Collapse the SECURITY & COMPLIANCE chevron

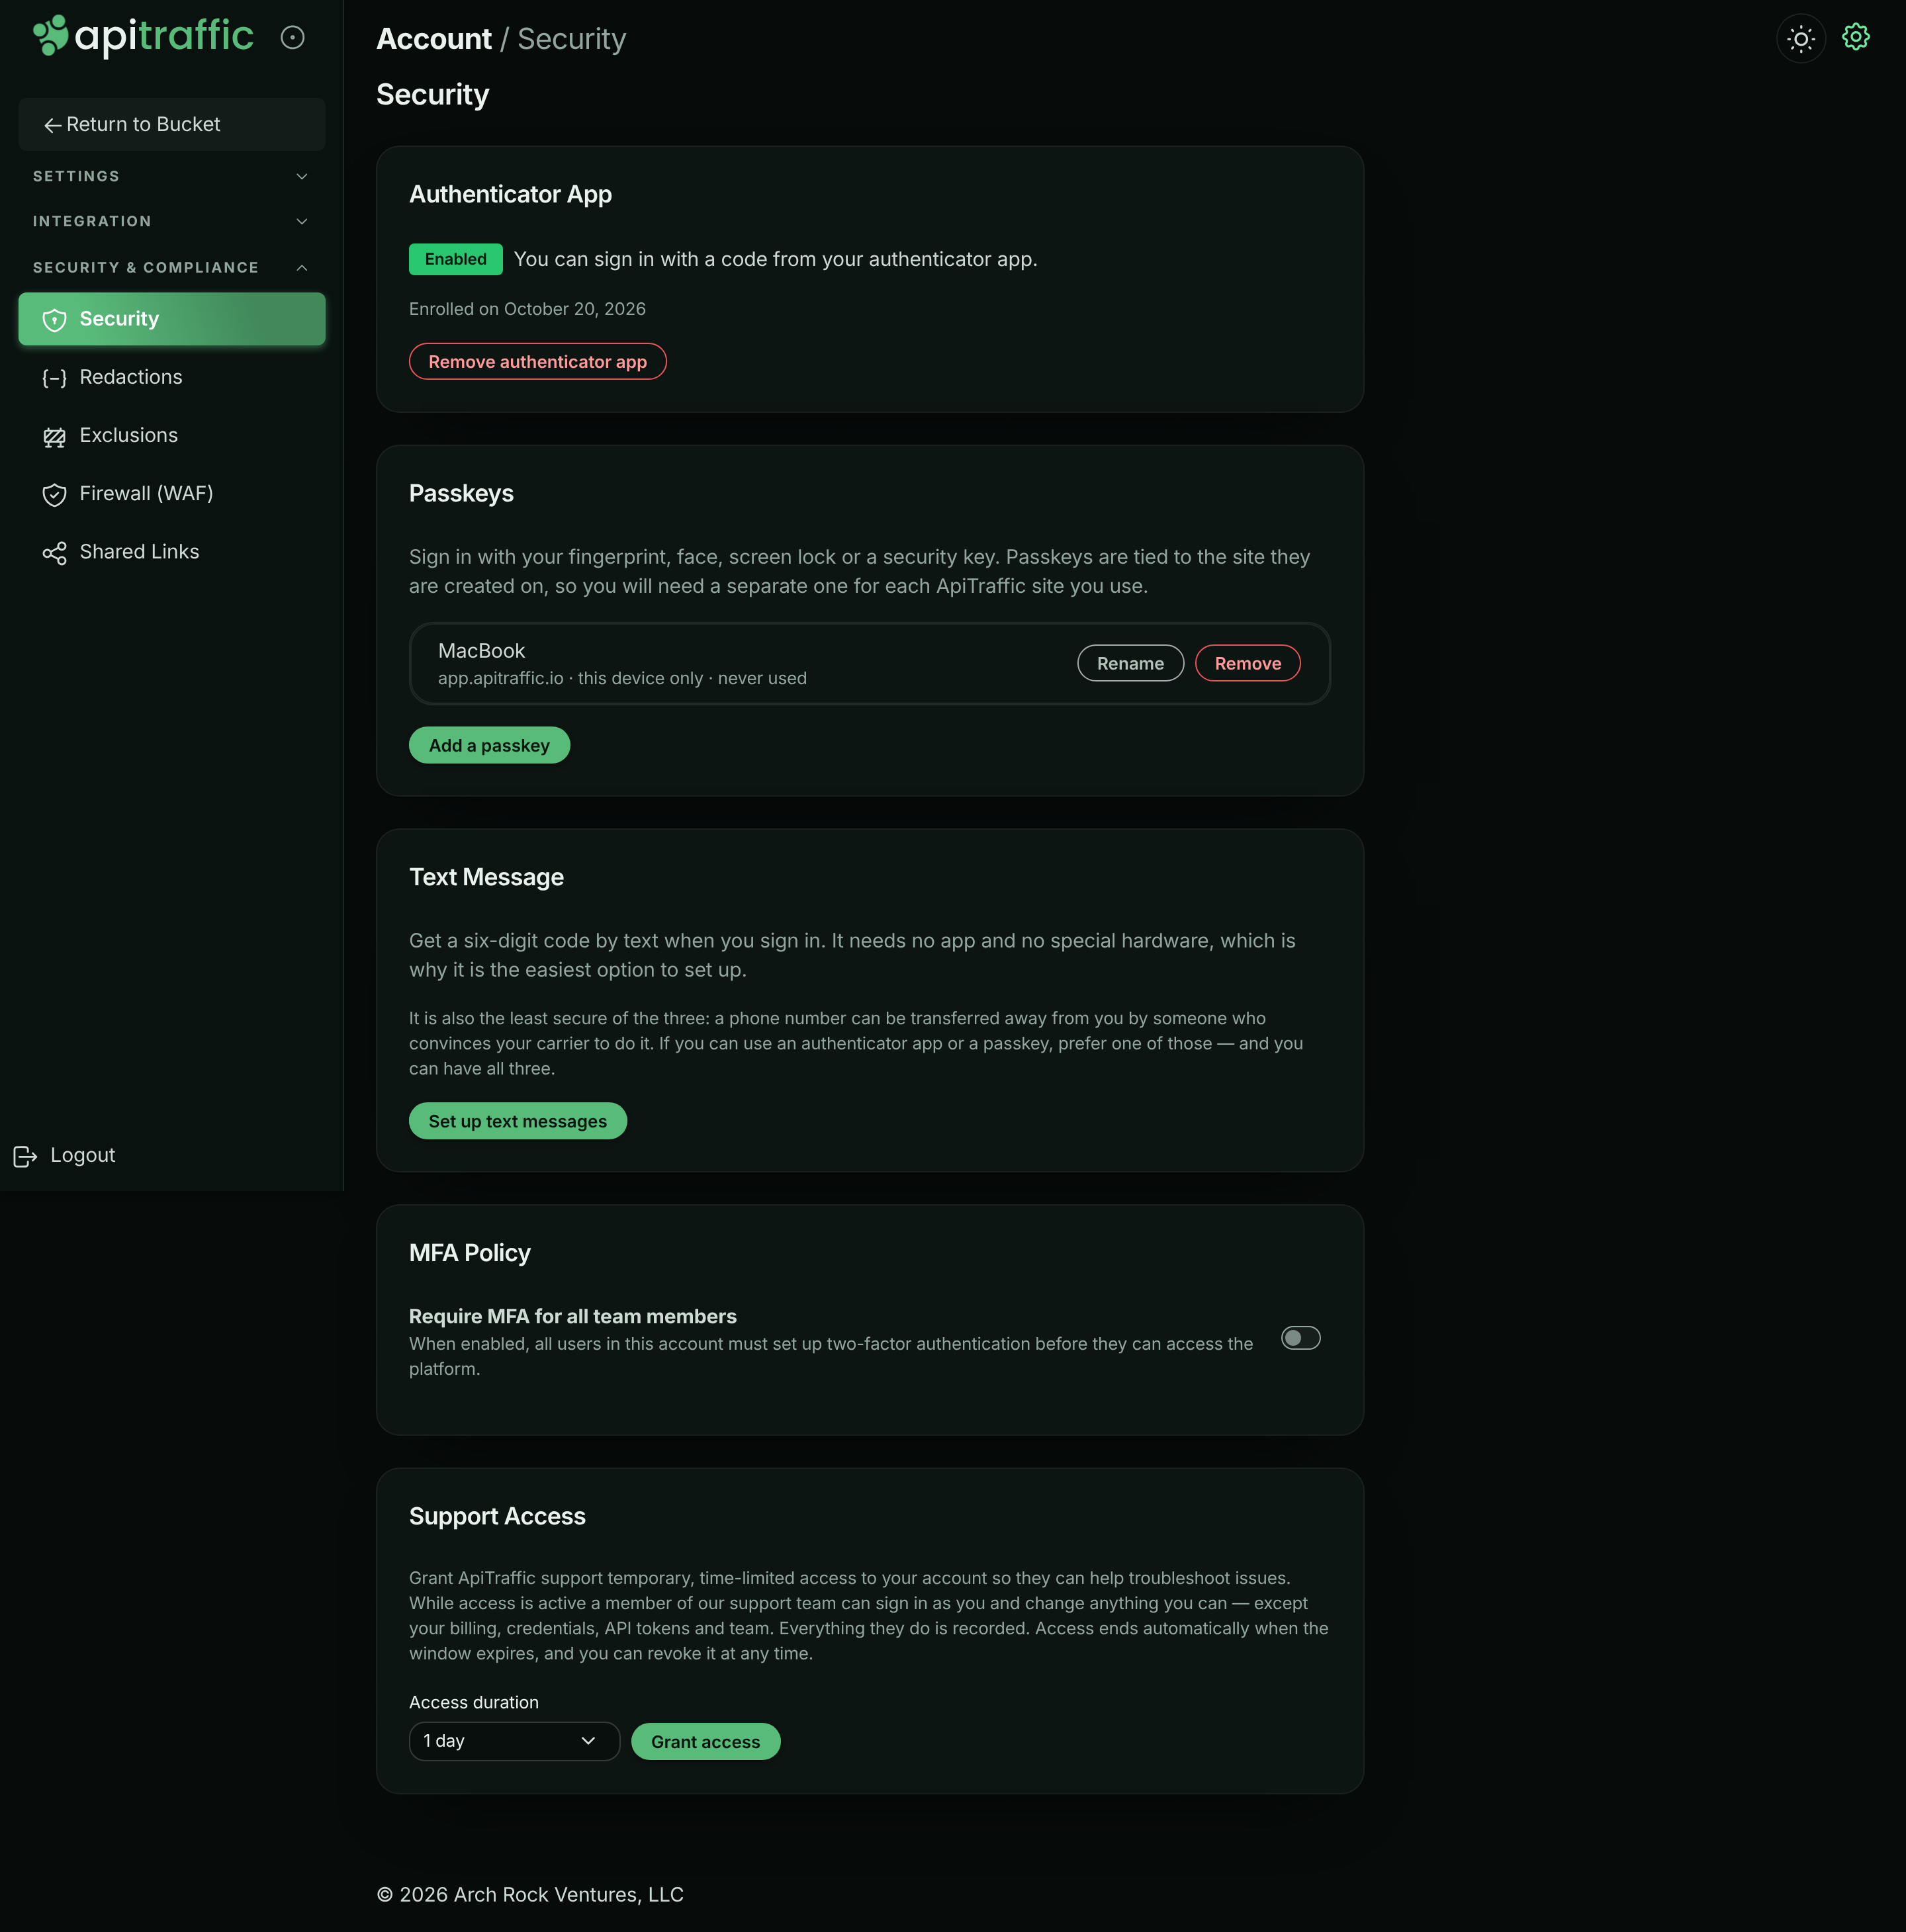[x=302, y=267]
